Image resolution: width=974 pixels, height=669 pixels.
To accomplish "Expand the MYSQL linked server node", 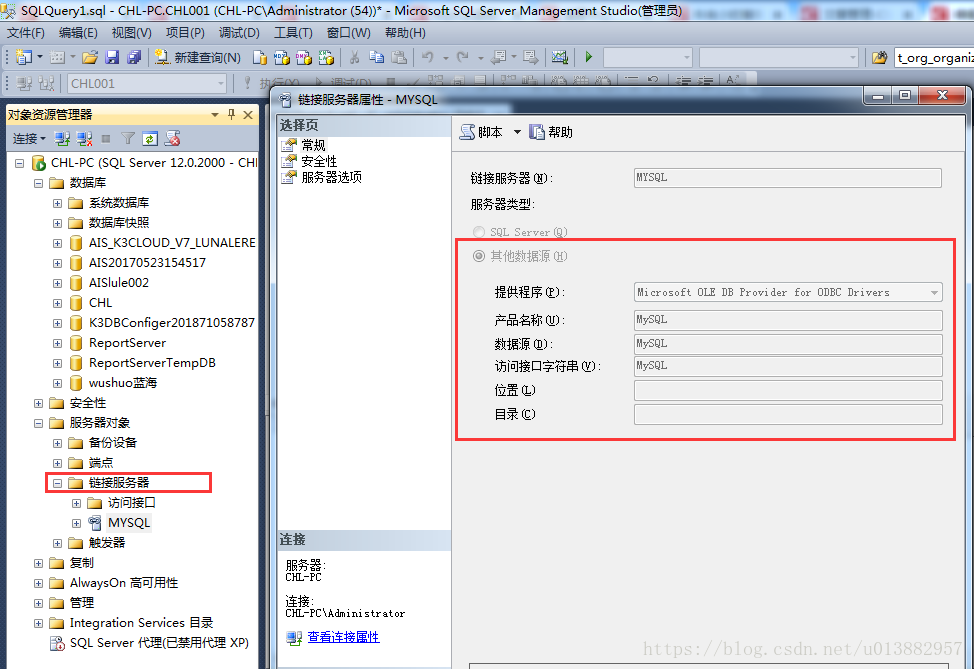I will pos(76,523).
